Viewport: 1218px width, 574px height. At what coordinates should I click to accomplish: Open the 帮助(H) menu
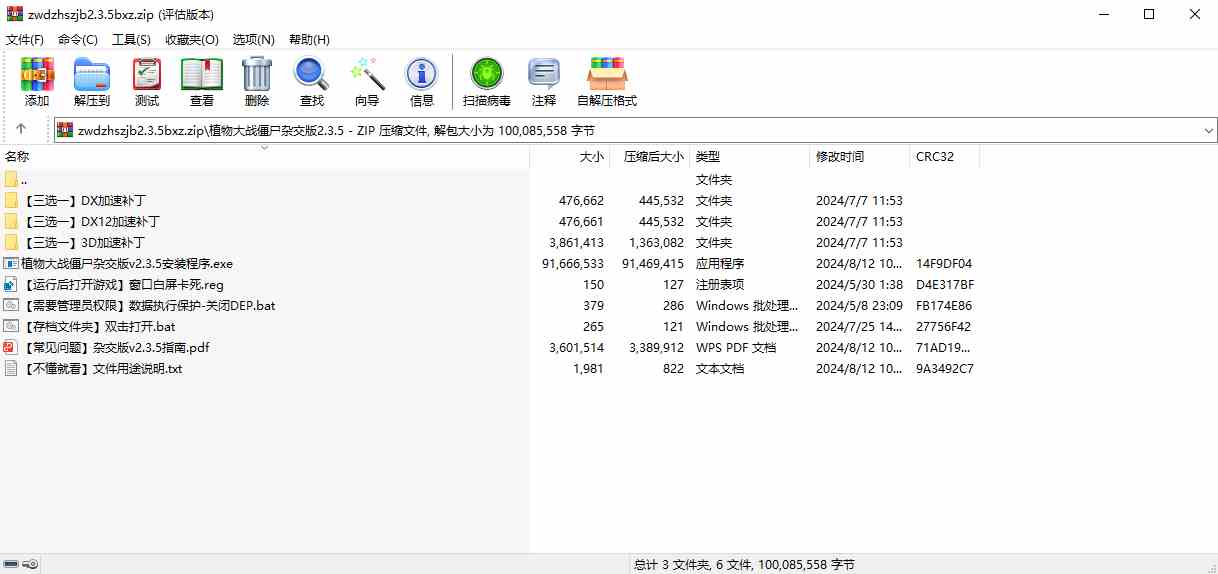(x=309, y=40)
